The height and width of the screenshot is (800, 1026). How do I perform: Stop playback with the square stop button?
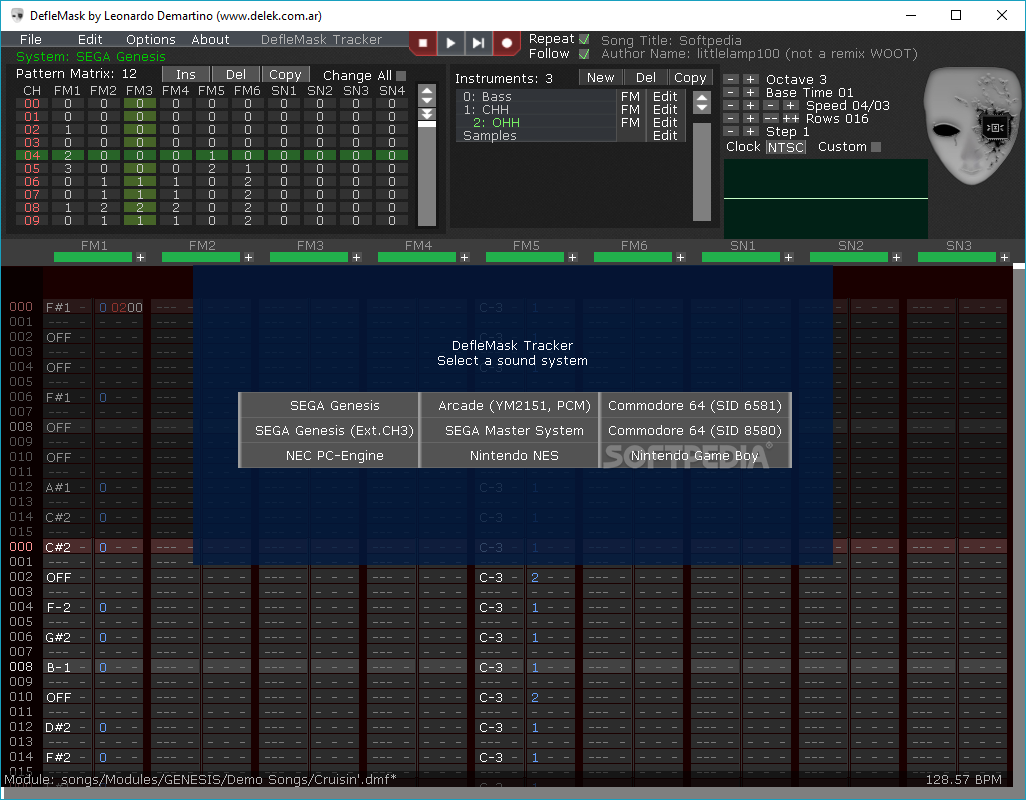[x=423, y=43]
